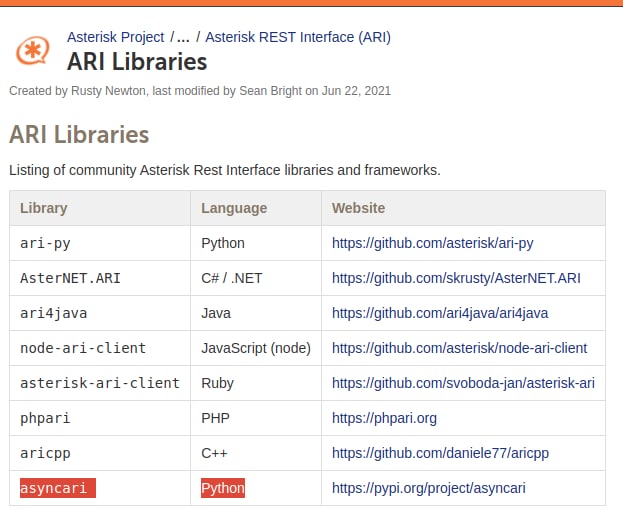Open the daniele77 aricpp GitHub link
Screen dimensions: 623x525
(x=440, y=453)
